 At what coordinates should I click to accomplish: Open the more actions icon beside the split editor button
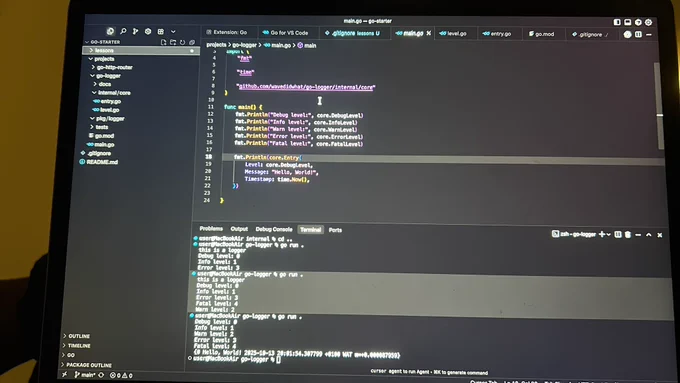coord(649,34)
